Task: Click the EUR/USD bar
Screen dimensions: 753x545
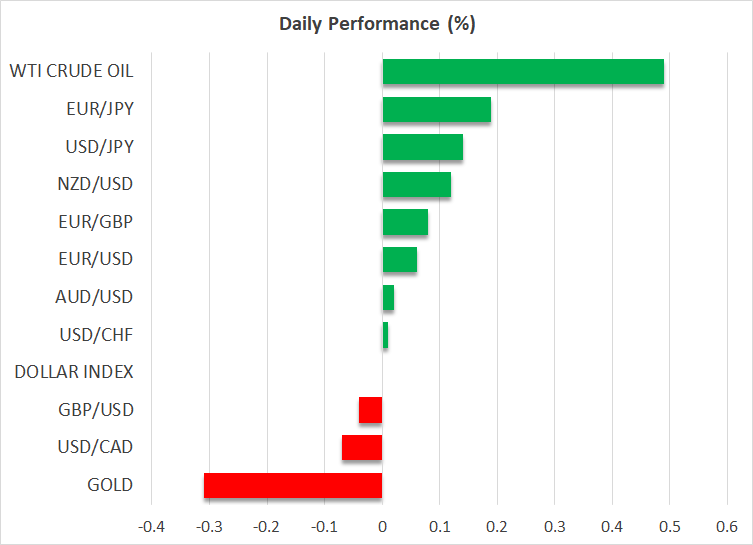Action: click(x=399, y=260)
